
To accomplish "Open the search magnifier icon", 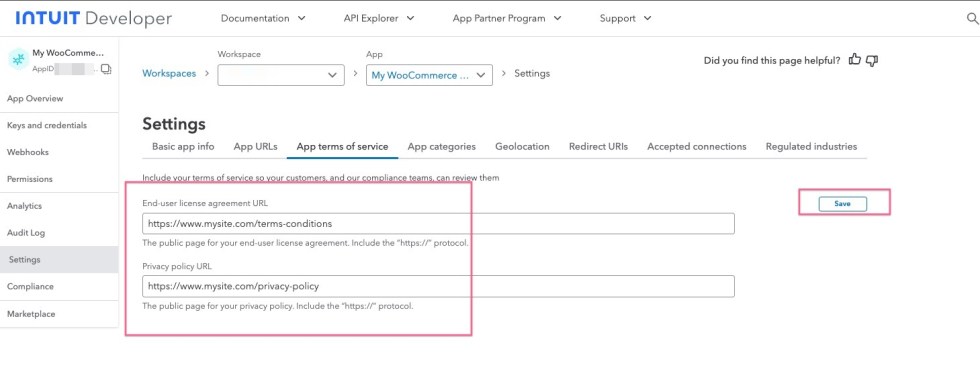I will (973, 19).
